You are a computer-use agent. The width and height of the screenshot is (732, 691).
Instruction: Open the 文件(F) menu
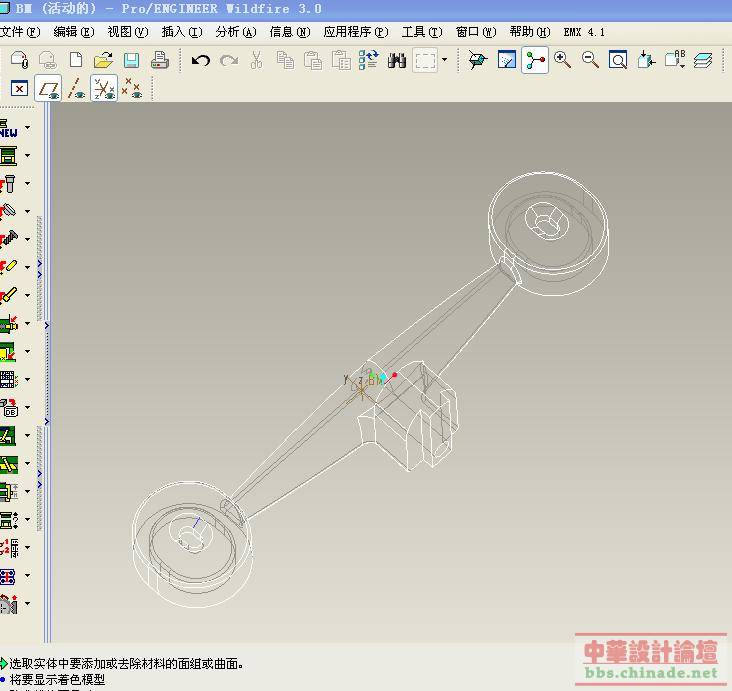[20, 32]
